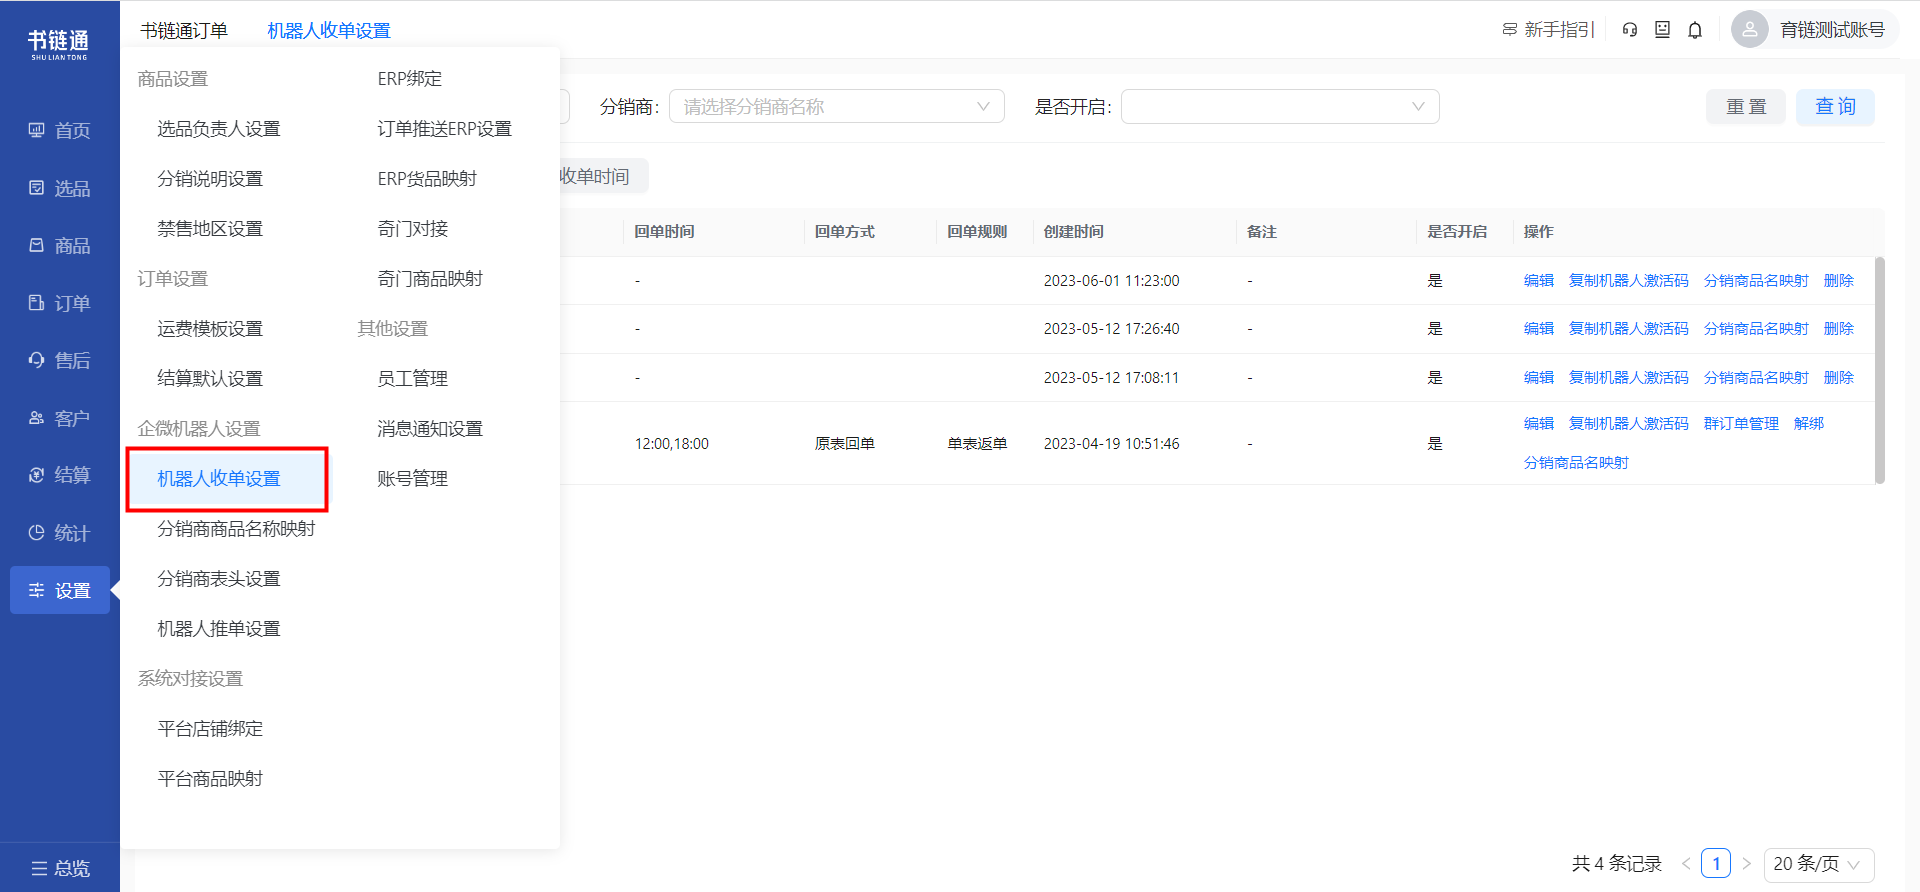Open the 20 条/页 page size dropdown

click(x=1819, y=864)
